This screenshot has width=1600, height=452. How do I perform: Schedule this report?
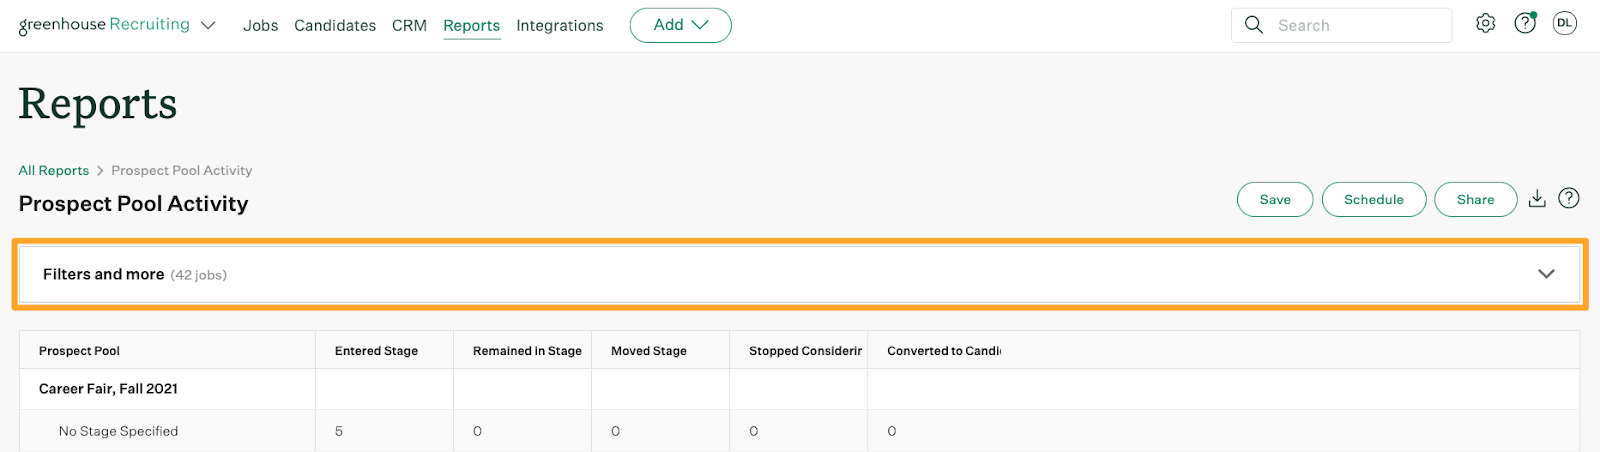(1374, 199)
